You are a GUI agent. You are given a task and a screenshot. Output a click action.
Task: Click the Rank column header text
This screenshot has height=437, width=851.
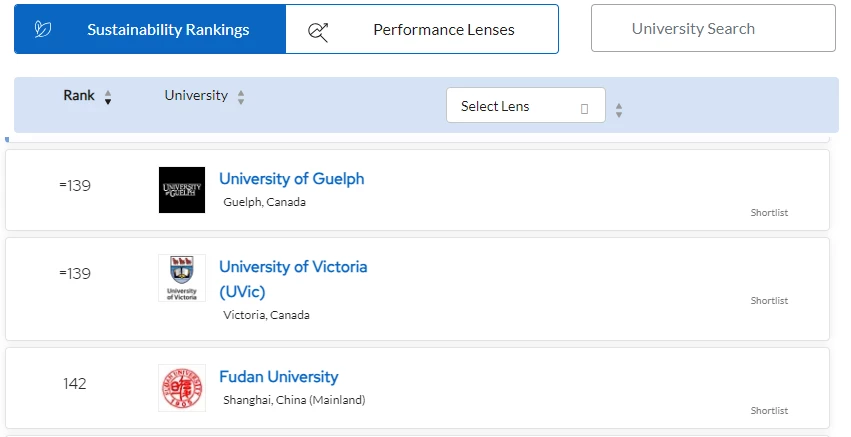(x=79, y=96)
